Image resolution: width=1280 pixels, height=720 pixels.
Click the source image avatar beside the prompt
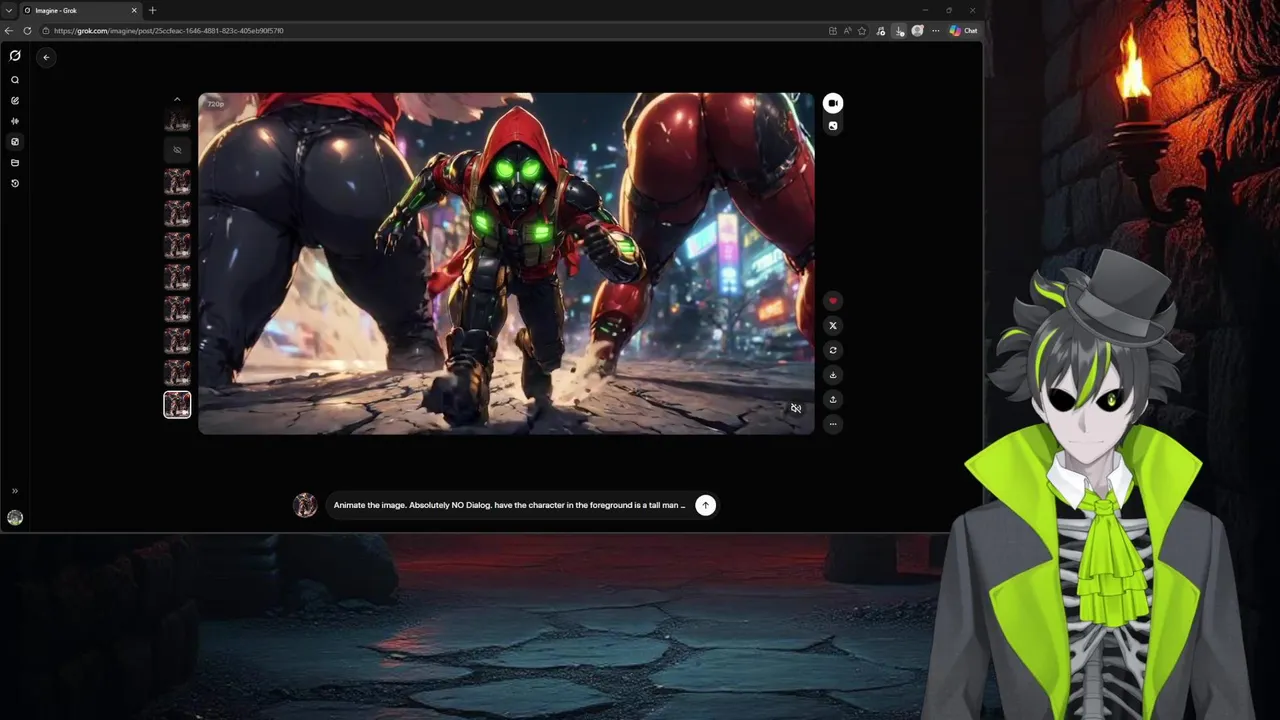click(x=305, y=505)
